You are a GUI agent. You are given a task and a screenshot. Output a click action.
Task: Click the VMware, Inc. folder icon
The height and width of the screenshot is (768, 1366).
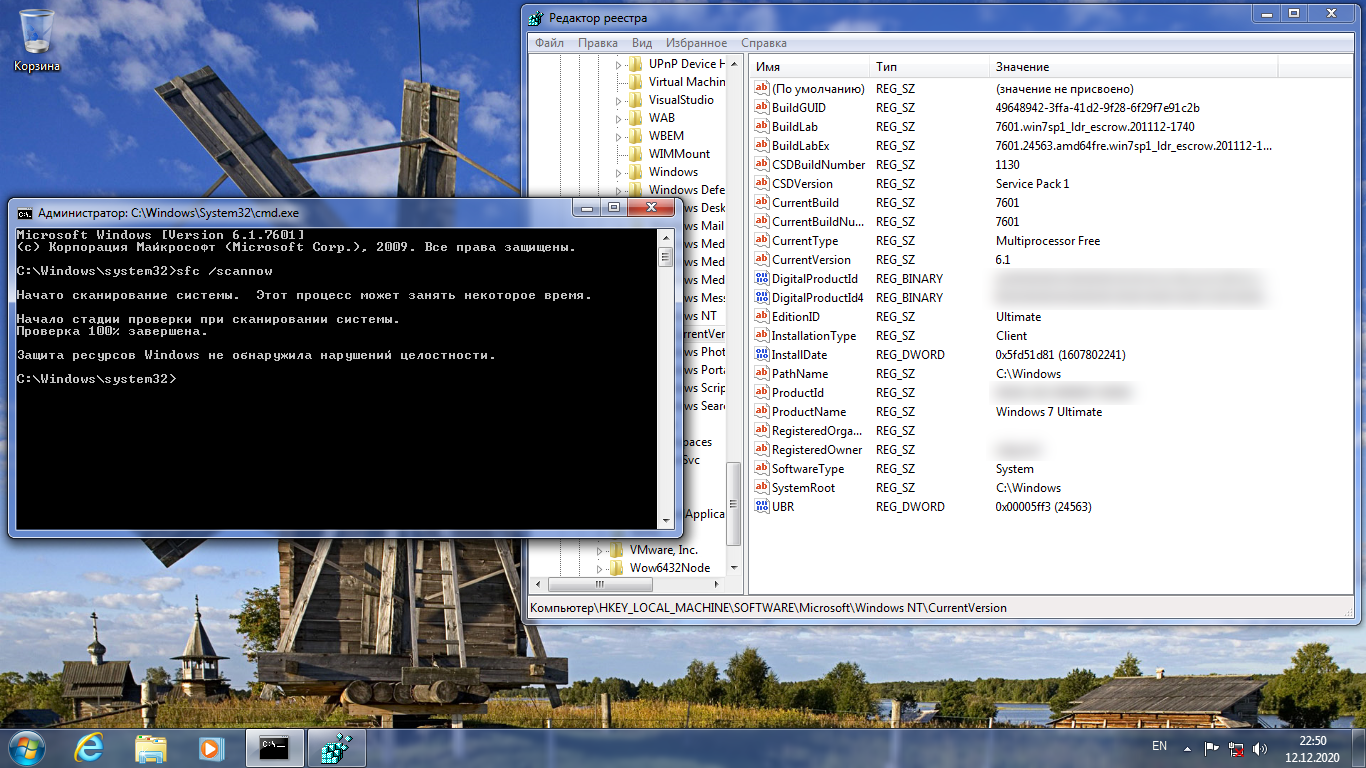[x=615, y=550]
